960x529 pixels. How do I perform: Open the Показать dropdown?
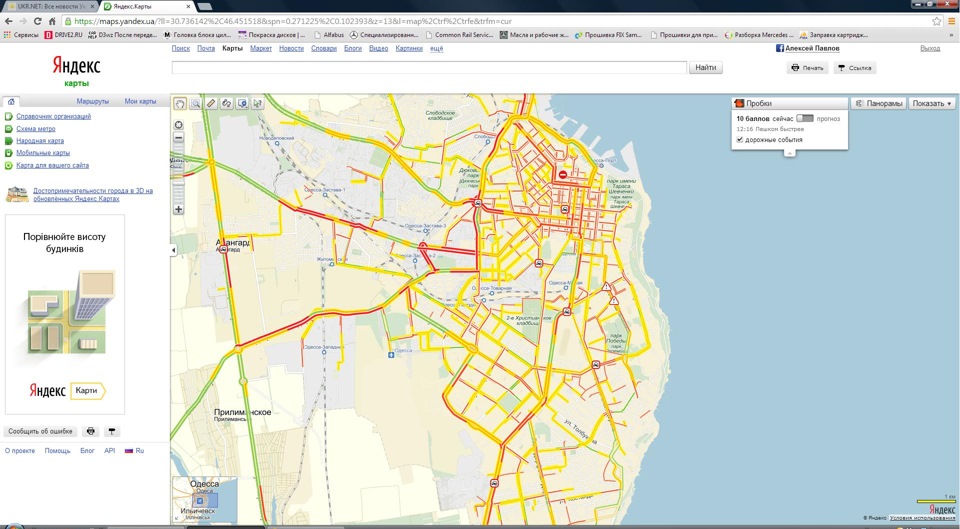pyautogui.click(x=932, y=103)
